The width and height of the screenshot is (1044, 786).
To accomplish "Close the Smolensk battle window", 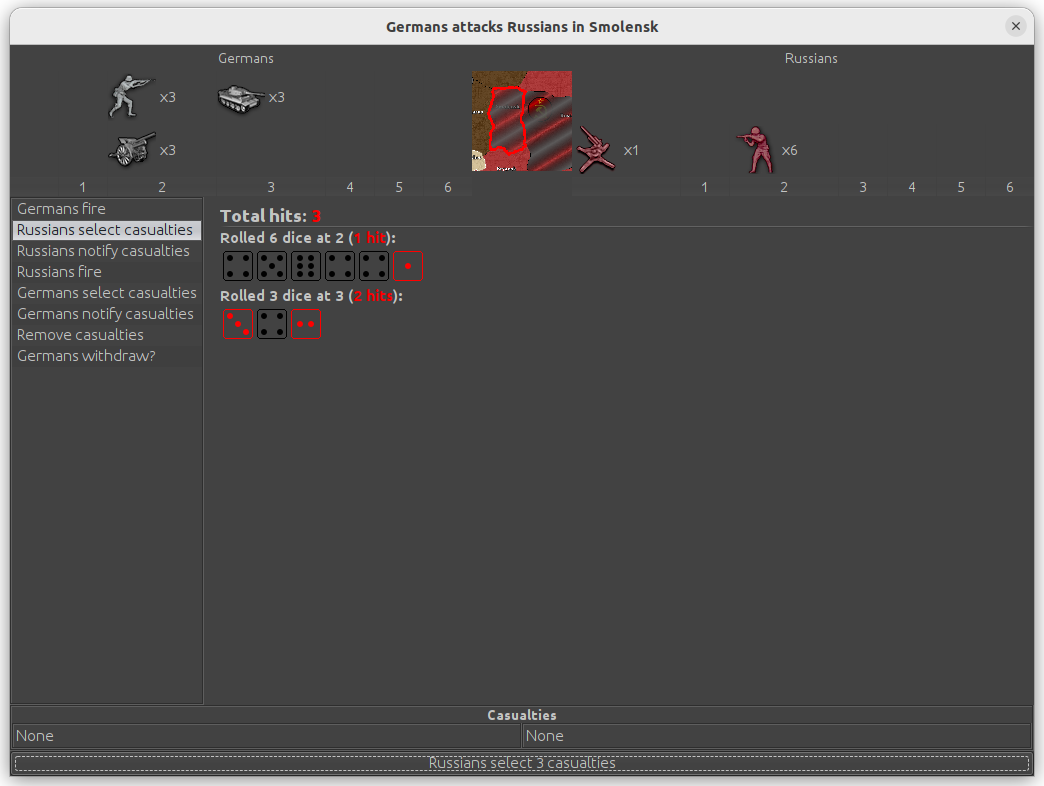I will point(1016,26).
